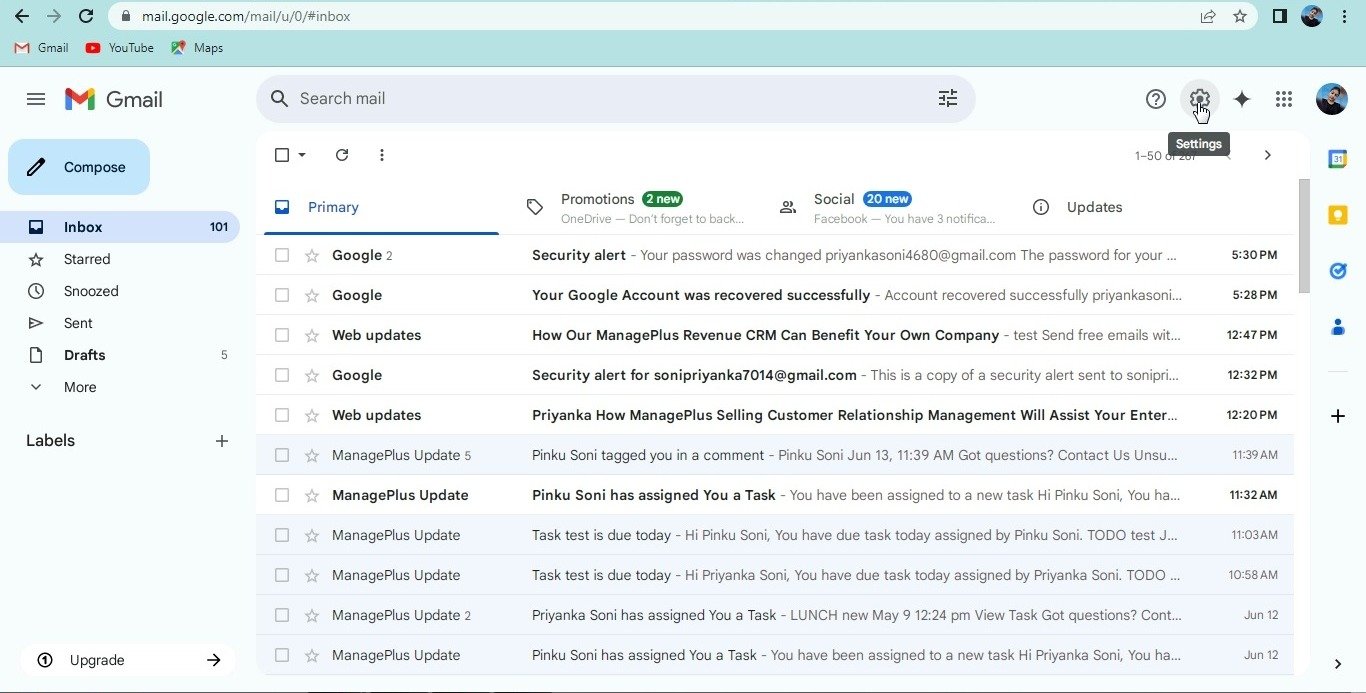The width and height of the screenshot is (1366, 693).
Task: Star the Account recovered successfully email
Action: (x=312, y=295)
